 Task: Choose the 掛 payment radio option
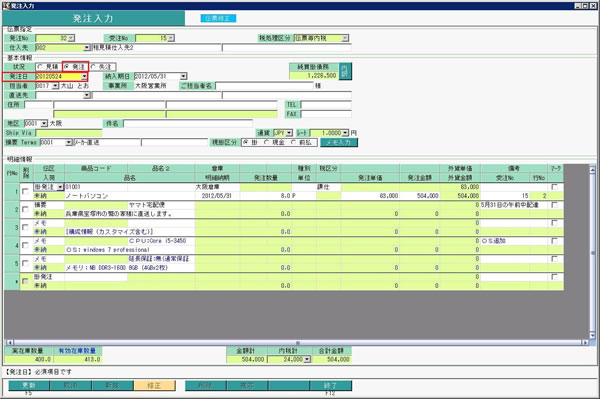coord(246,142)
